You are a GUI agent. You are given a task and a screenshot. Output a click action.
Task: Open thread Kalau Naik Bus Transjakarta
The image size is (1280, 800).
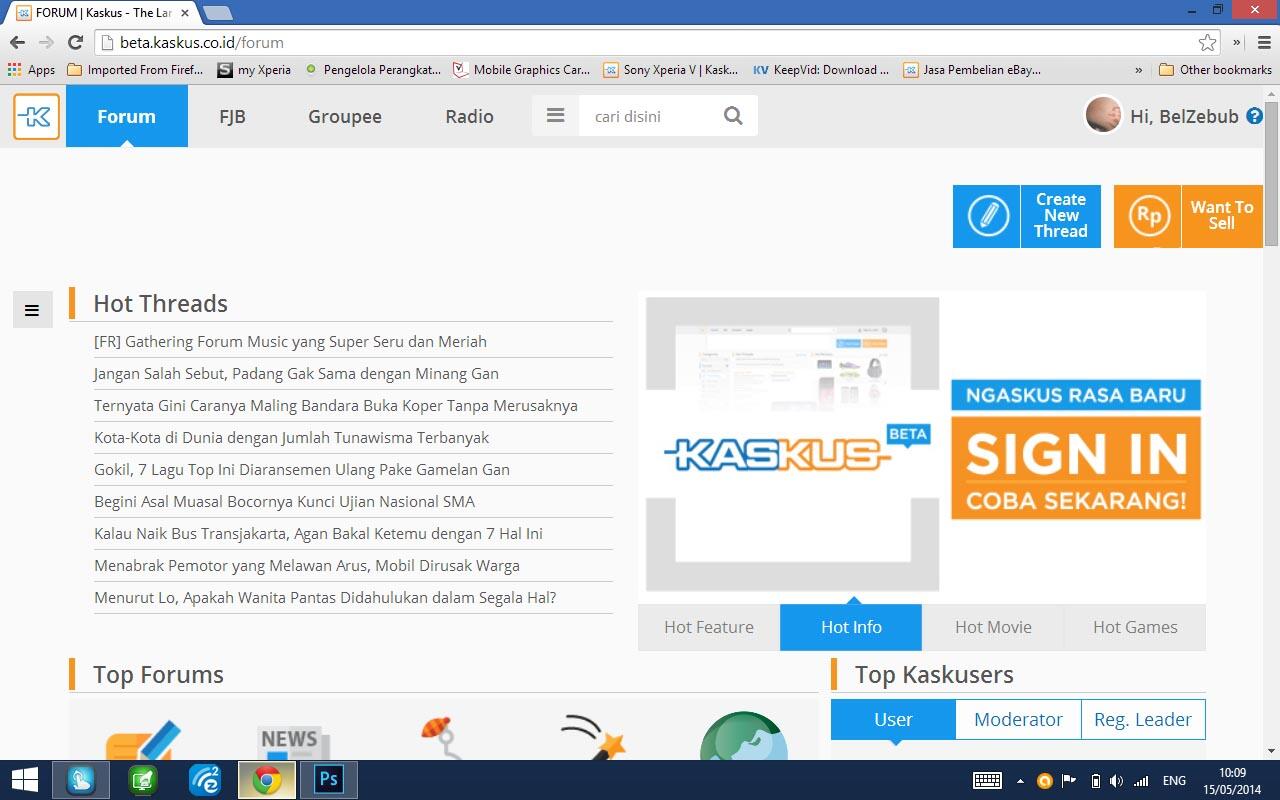tap(318, 533)
